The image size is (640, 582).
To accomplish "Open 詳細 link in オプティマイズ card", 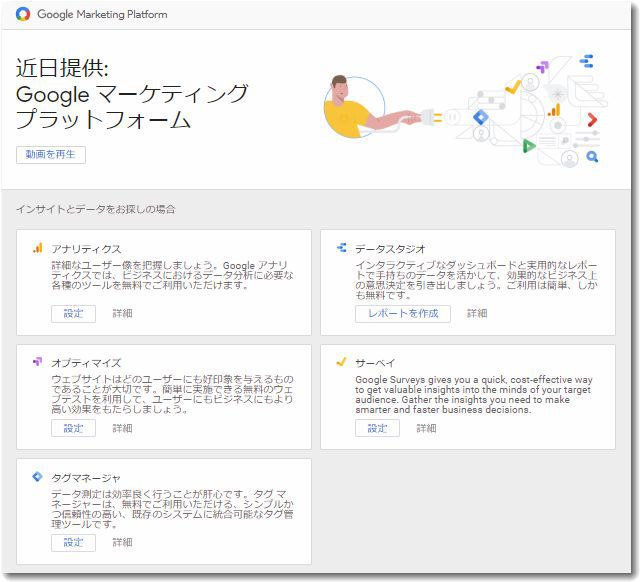I will click(x=122, y=428).
